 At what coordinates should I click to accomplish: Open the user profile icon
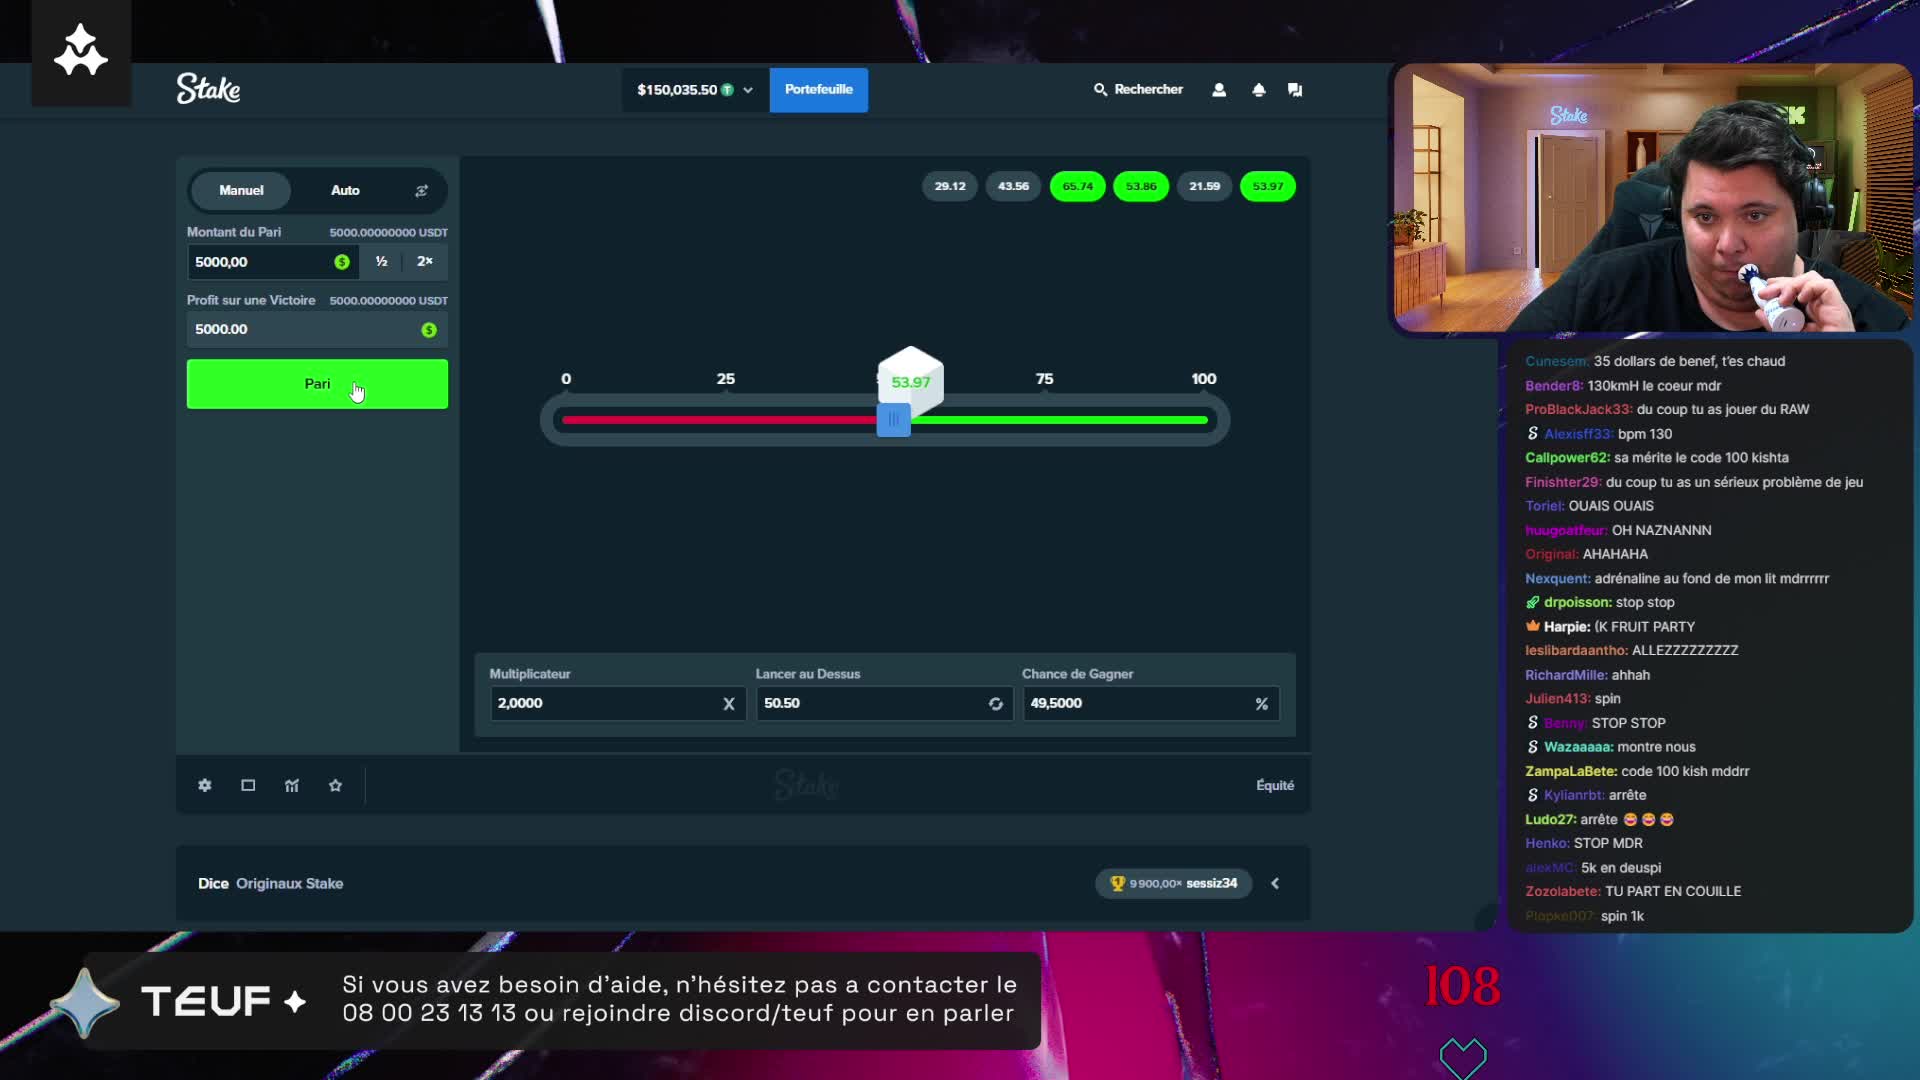[x=1219, y=90]
